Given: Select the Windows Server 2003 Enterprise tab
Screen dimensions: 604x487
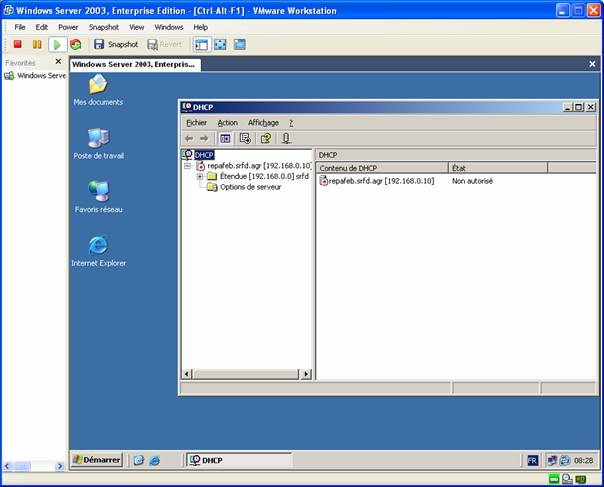Looking at the screenshot, I should 135,64.
